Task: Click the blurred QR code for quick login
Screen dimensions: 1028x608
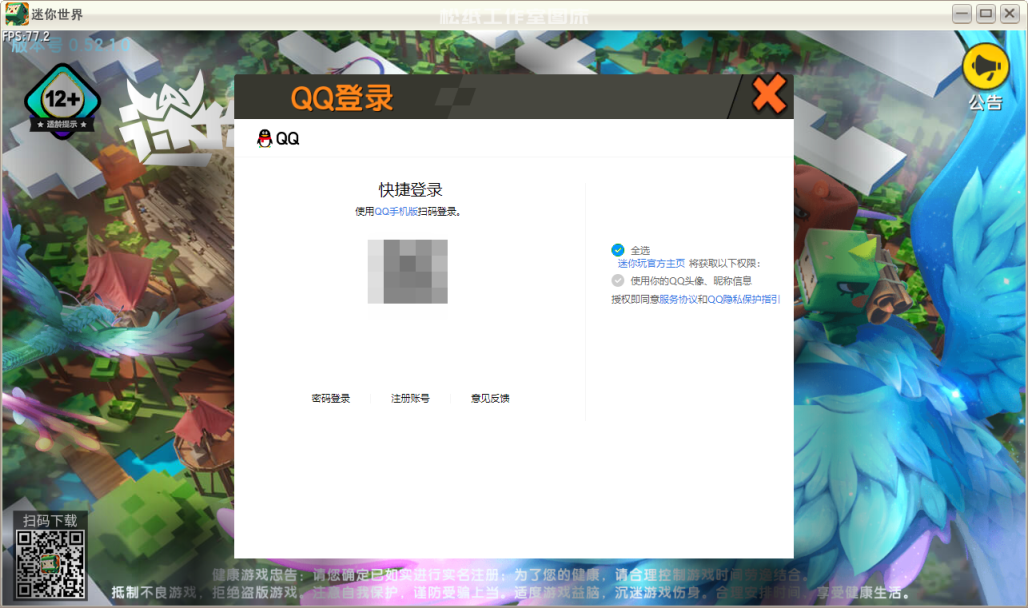Action: click(408, 272)
